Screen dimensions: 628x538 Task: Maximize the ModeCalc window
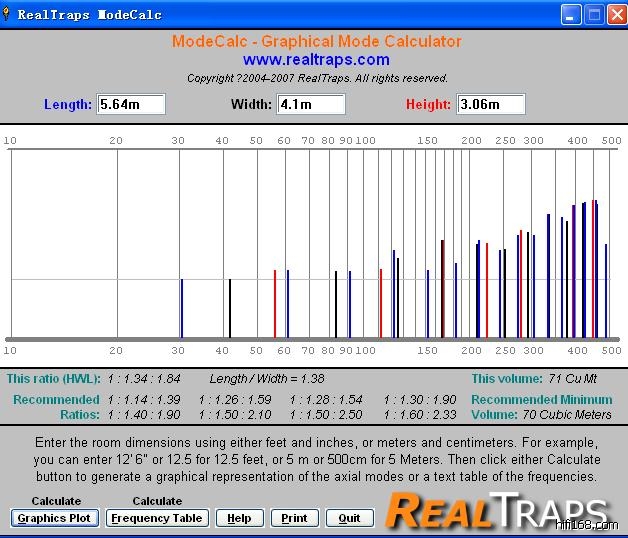coord(593,15)
